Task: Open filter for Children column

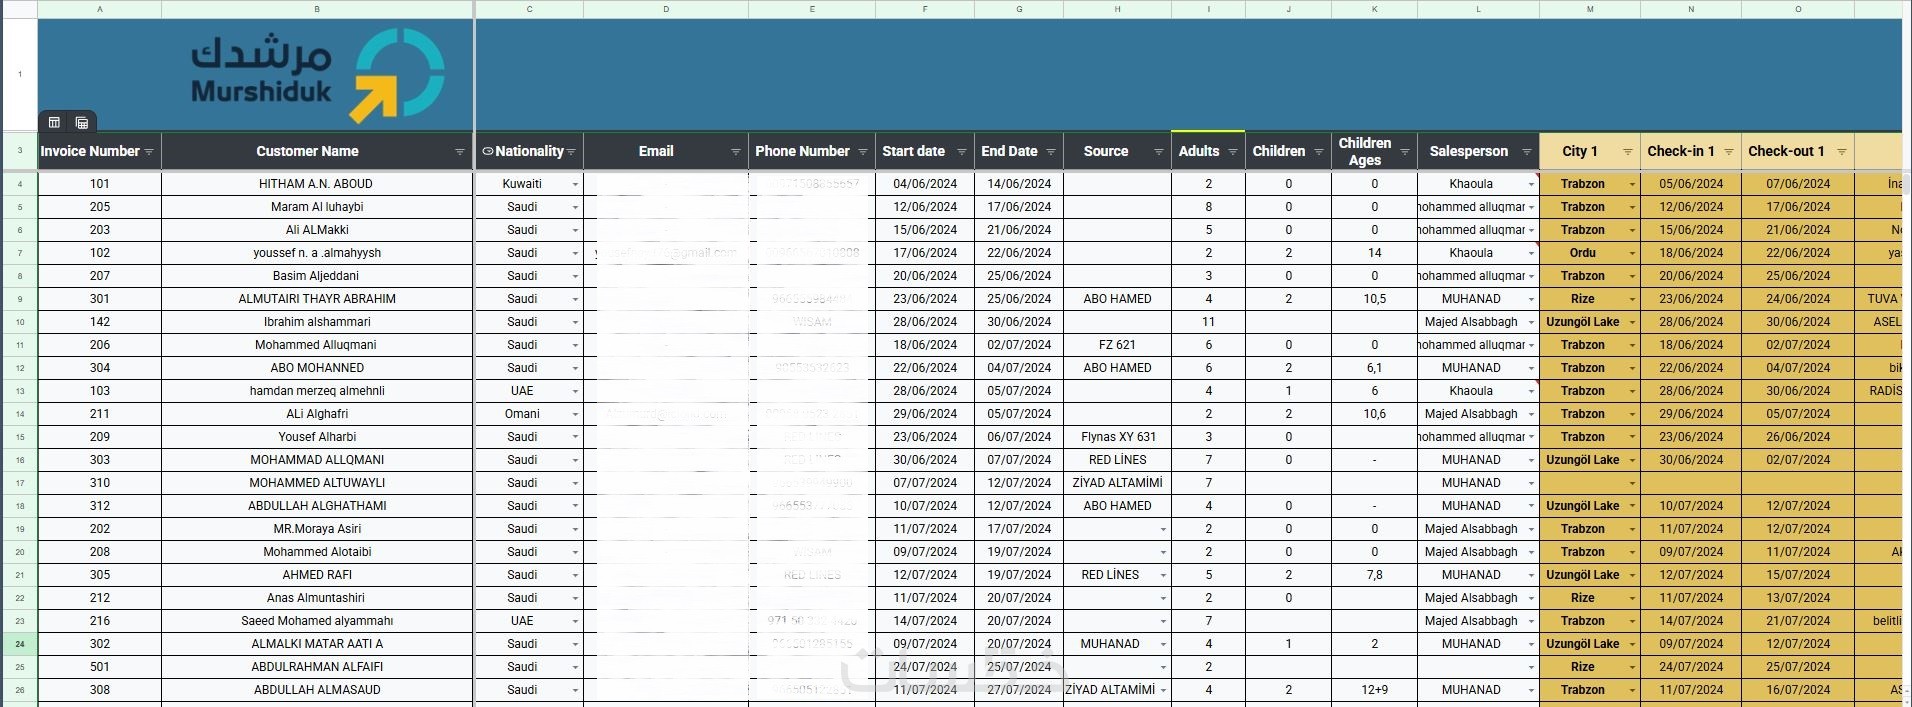Action: coord(1319,152)
